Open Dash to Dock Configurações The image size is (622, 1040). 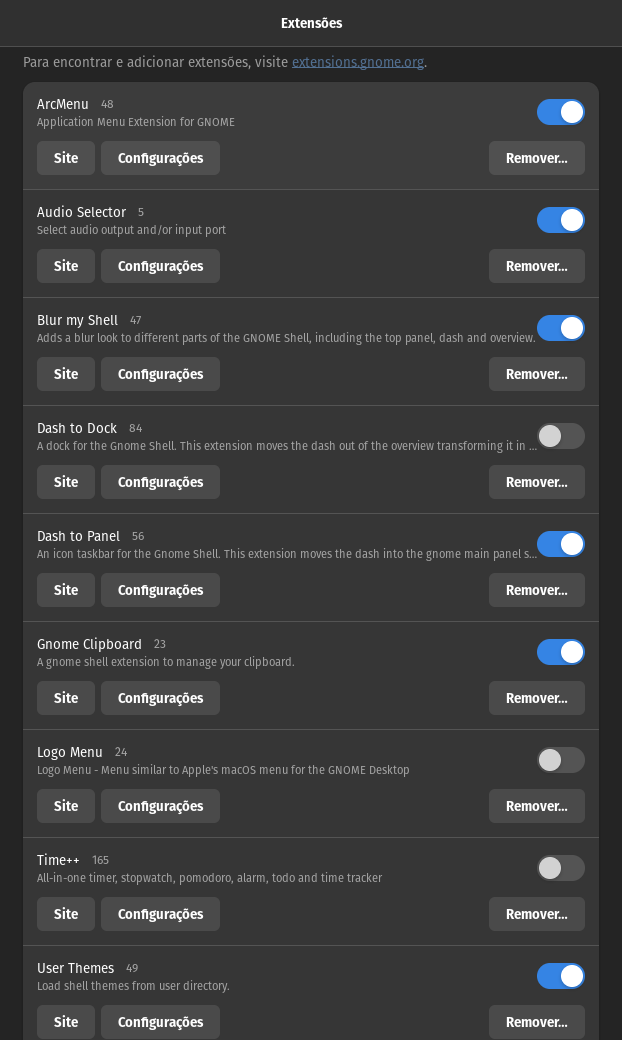160,482
